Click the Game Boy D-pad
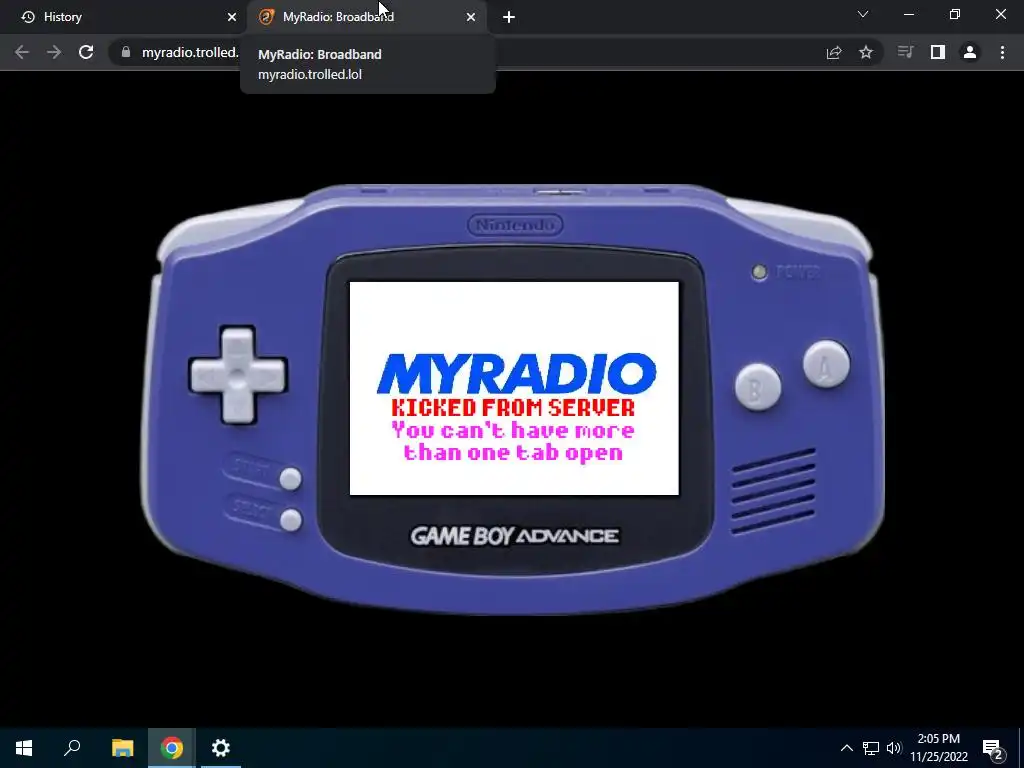The image size is (1024, 768). (x=238, y=376)
